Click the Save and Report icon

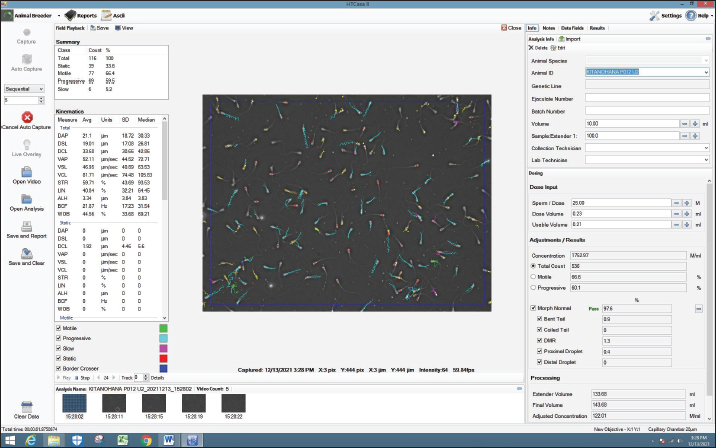coord(27,226)
